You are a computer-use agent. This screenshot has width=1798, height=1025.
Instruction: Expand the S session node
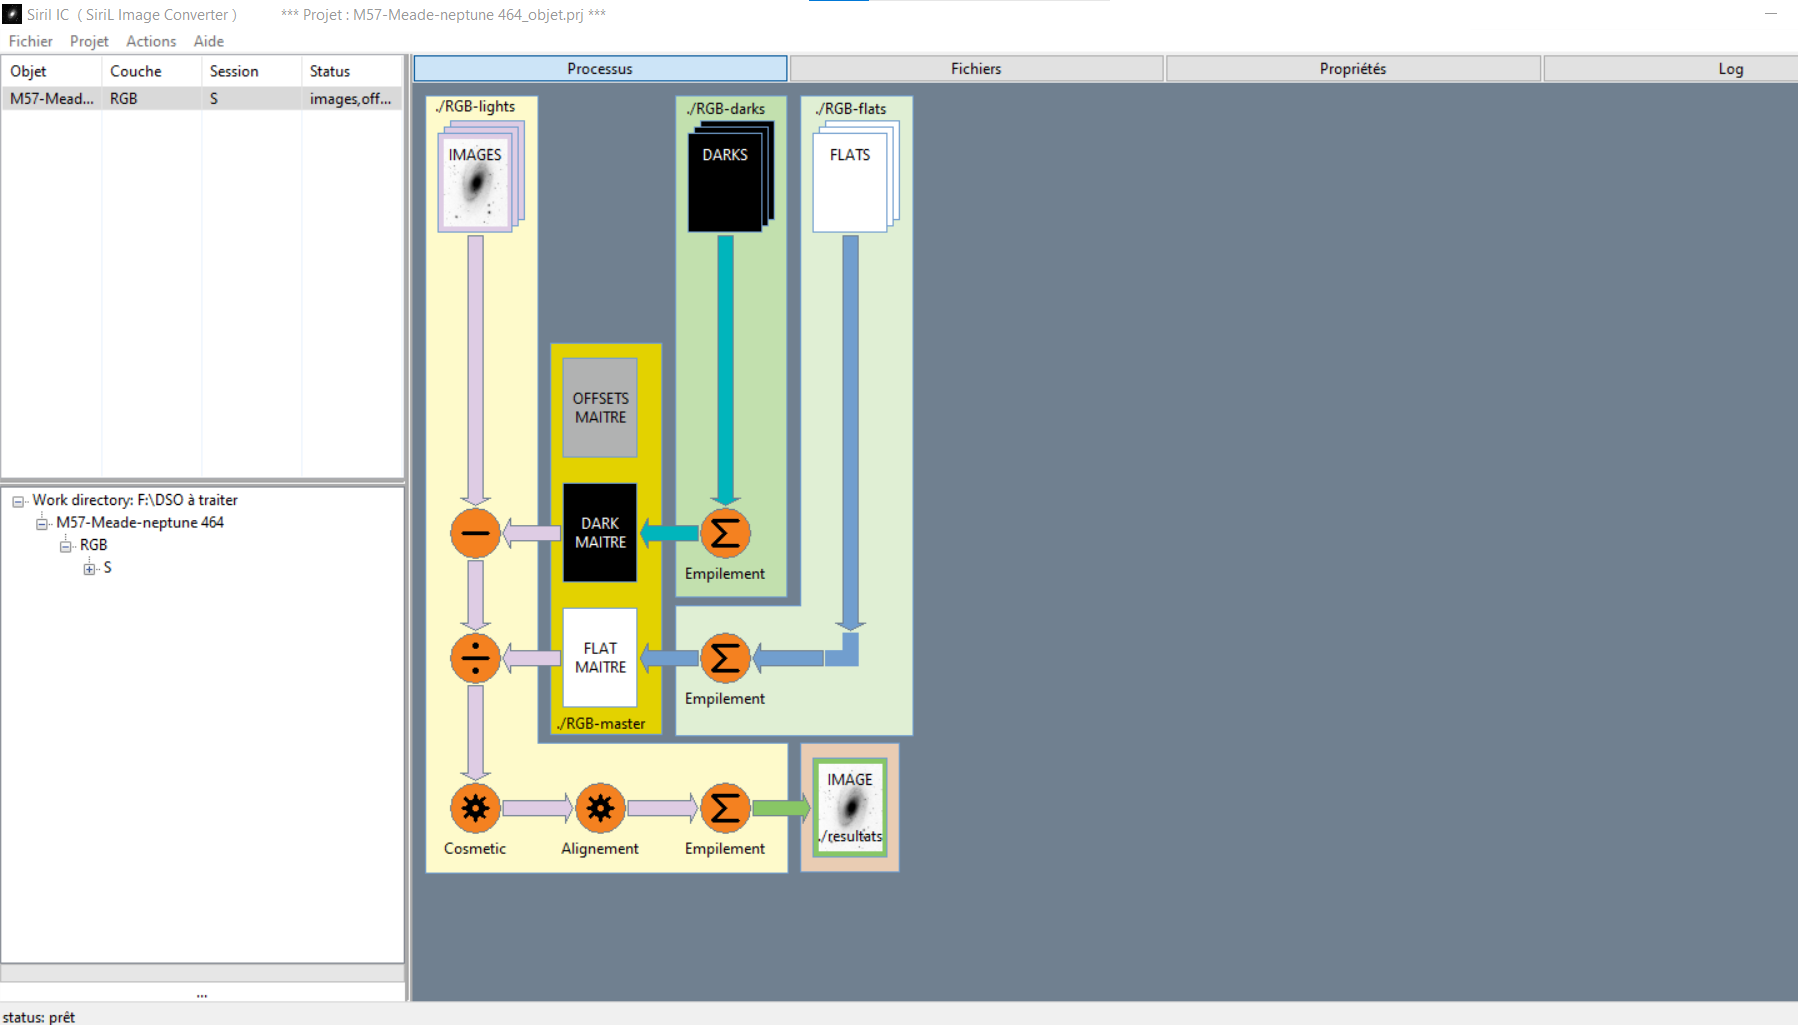[90, 568]
